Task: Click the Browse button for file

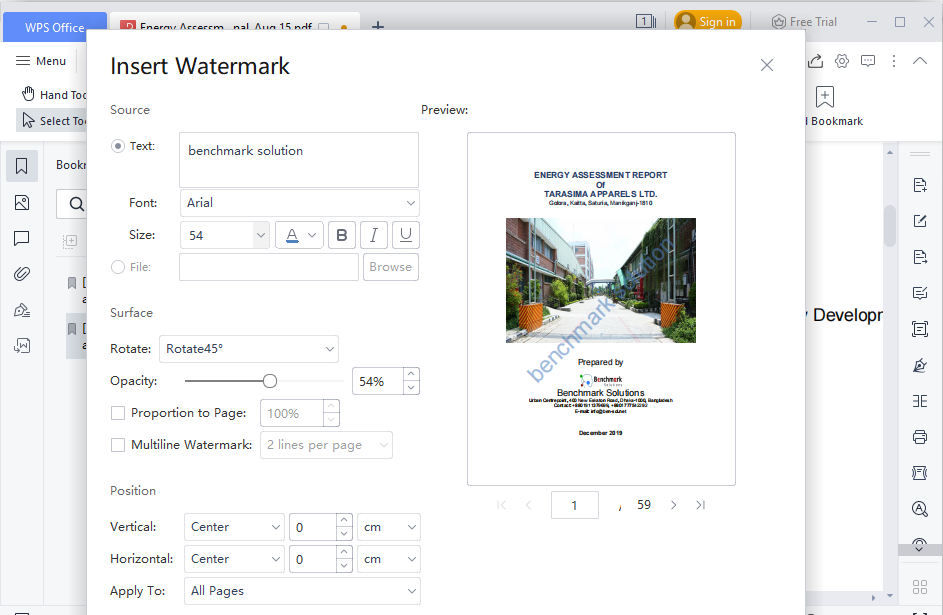Action: [x=390, y=267]
